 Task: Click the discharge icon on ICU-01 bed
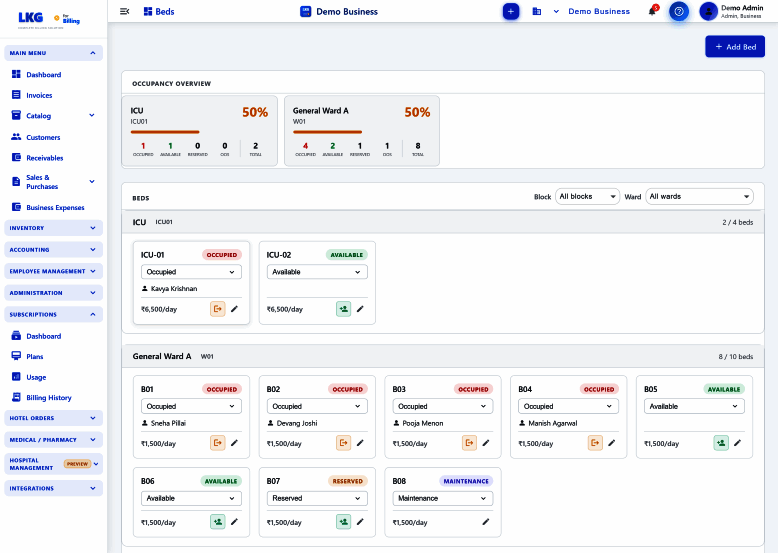pyautogui.click(x=217, y=309)
